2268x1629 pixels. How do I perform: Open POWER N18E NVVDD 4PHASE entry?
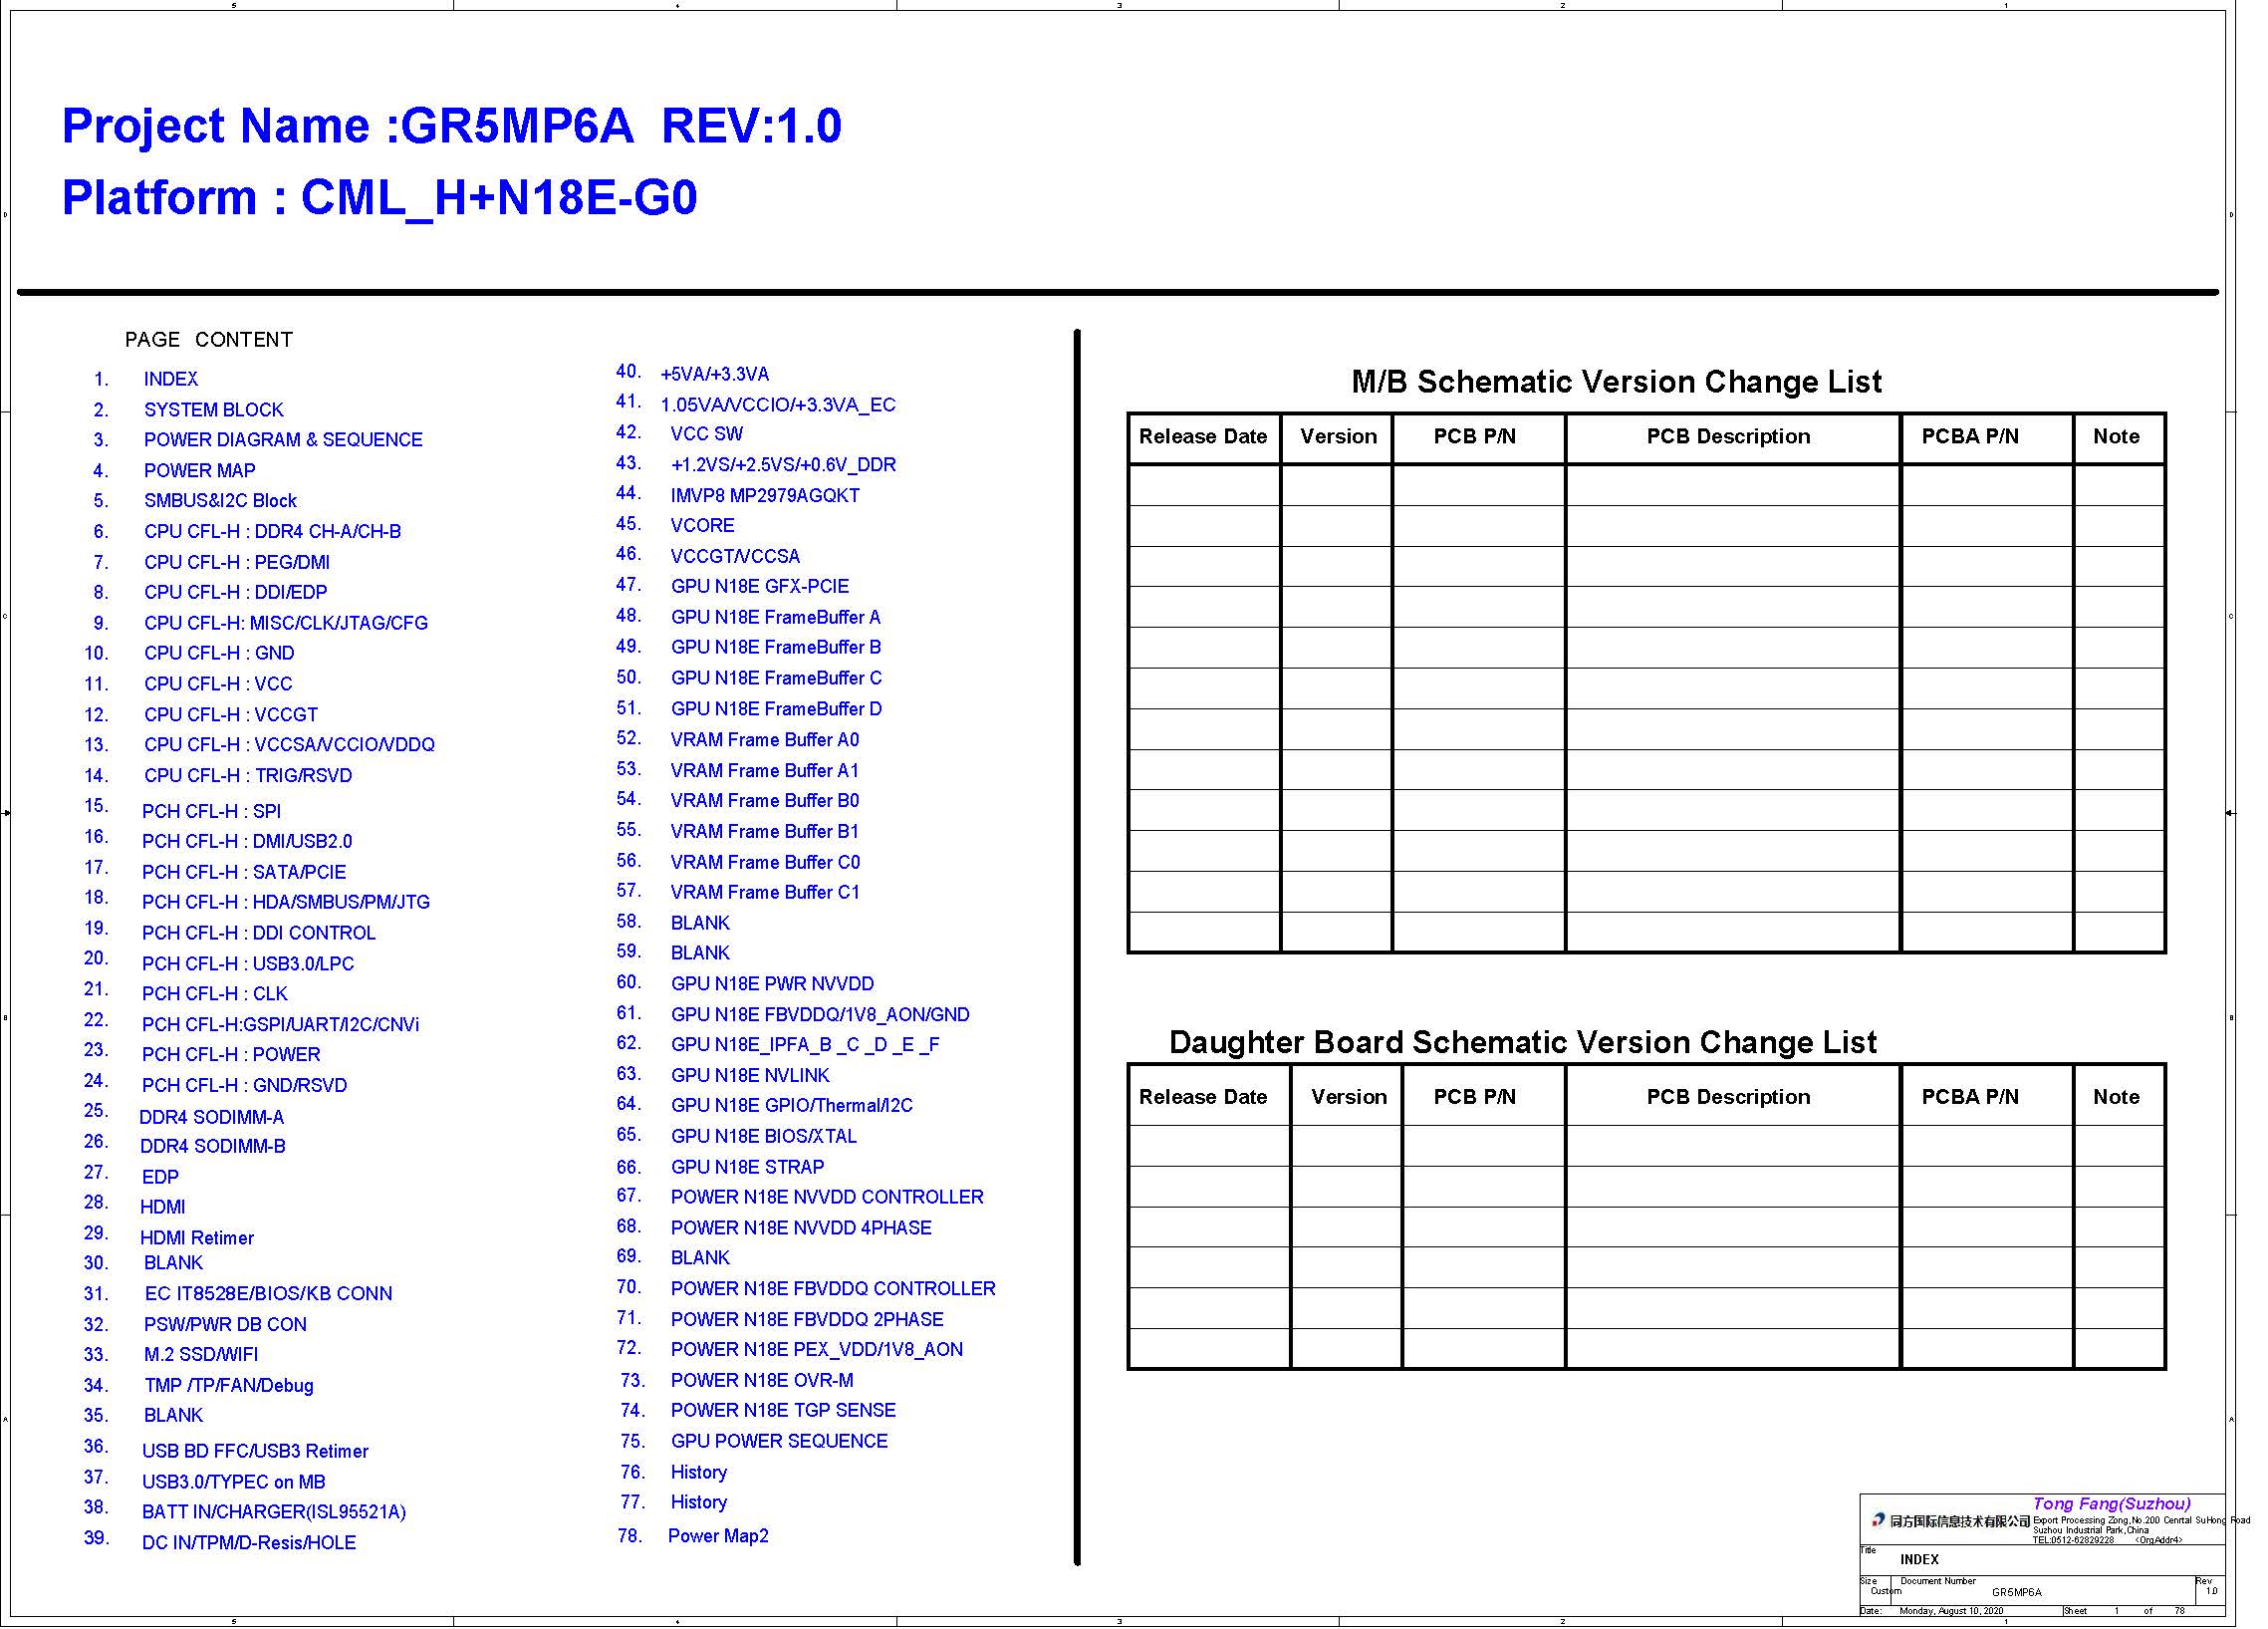point(802,1230)
